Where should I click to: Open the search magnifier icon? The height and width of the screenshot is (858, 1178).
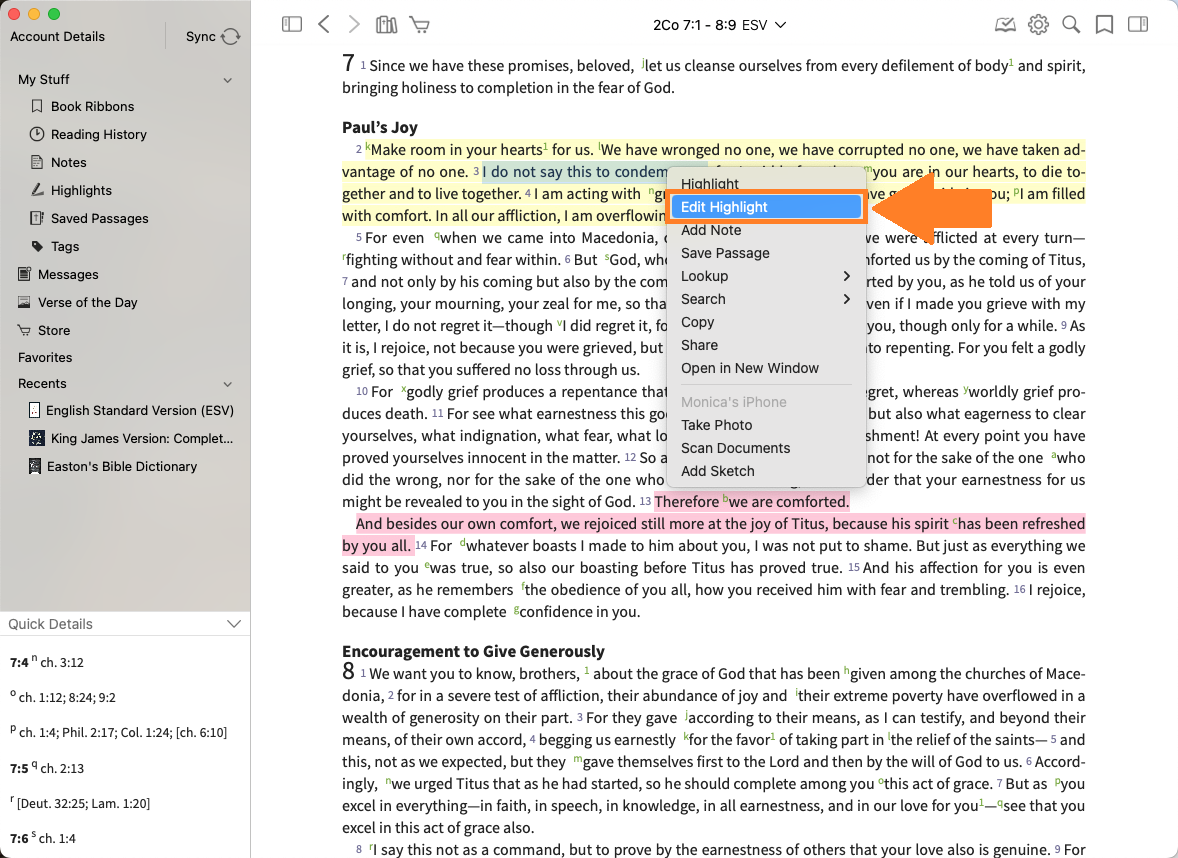click(1071, 25)
